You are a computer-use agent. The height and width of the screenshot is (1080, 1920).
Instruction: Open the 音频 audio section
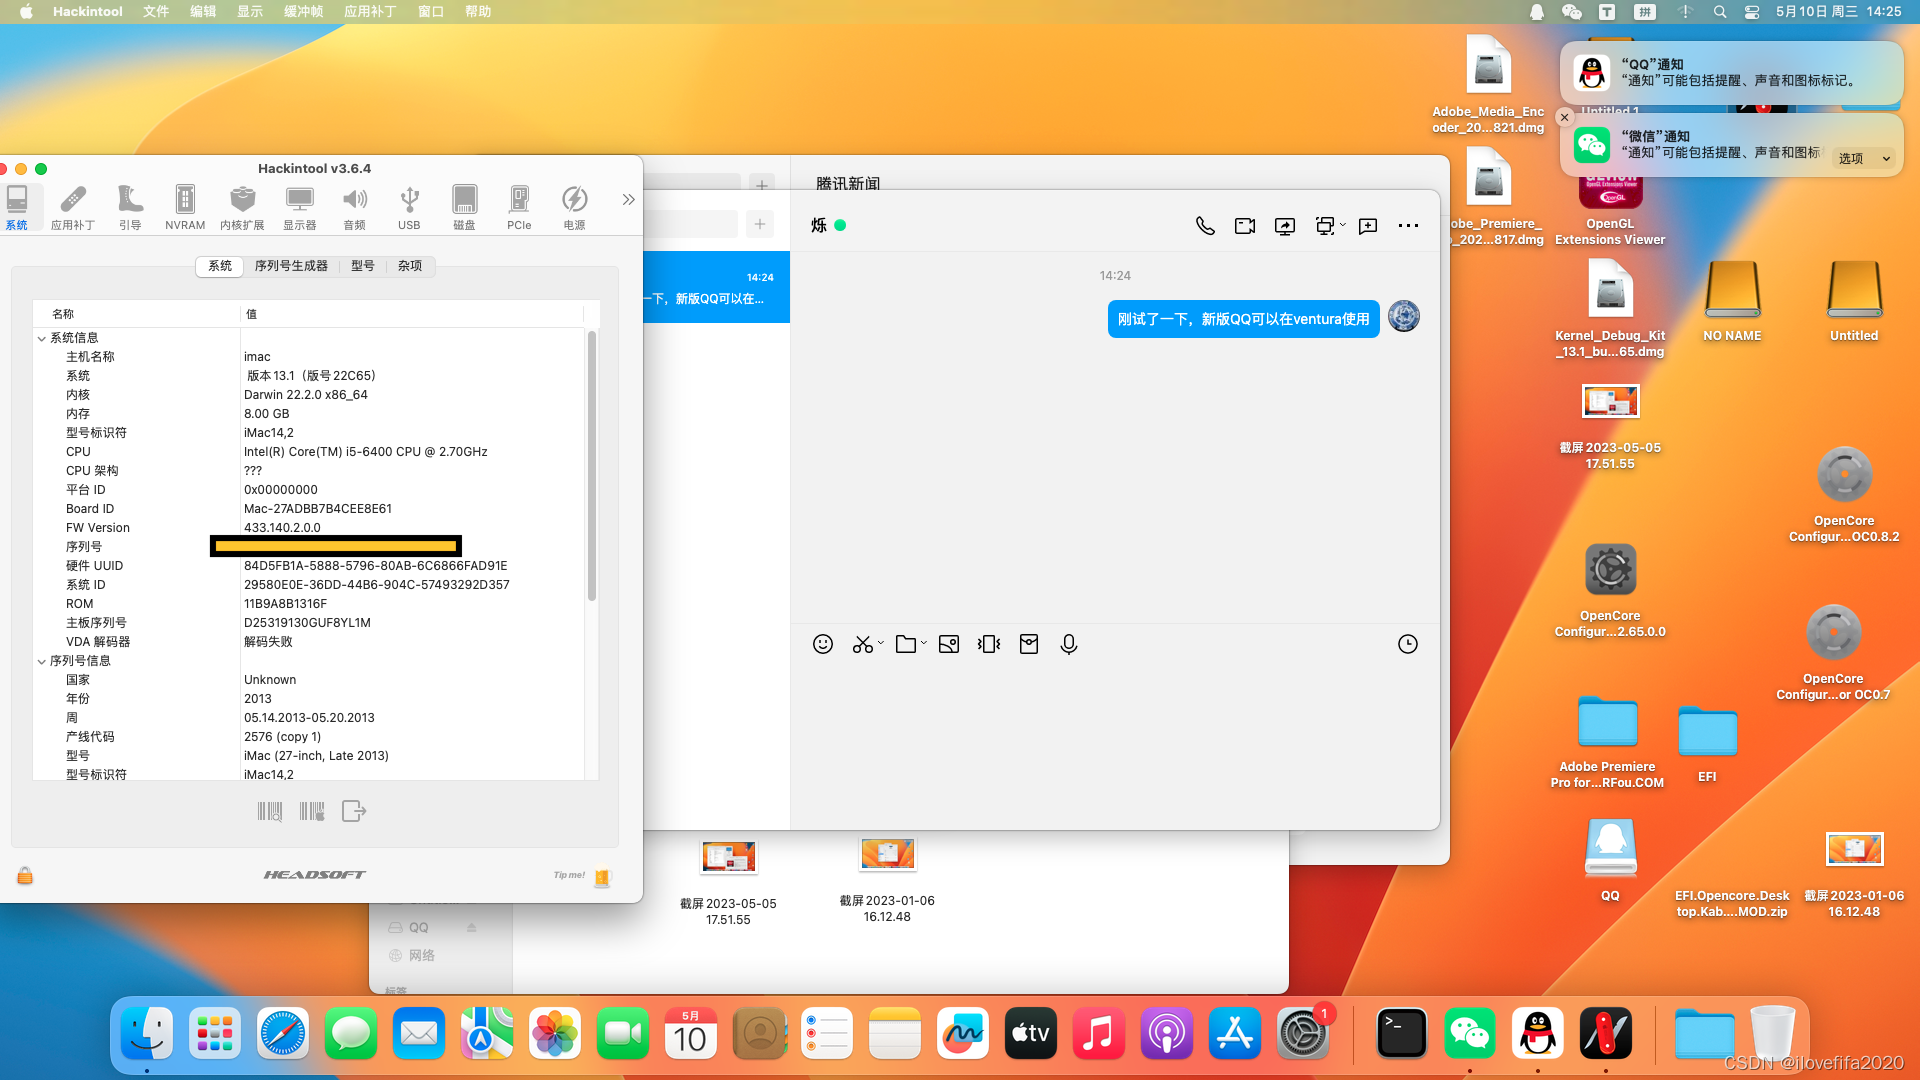pos(354,207)
